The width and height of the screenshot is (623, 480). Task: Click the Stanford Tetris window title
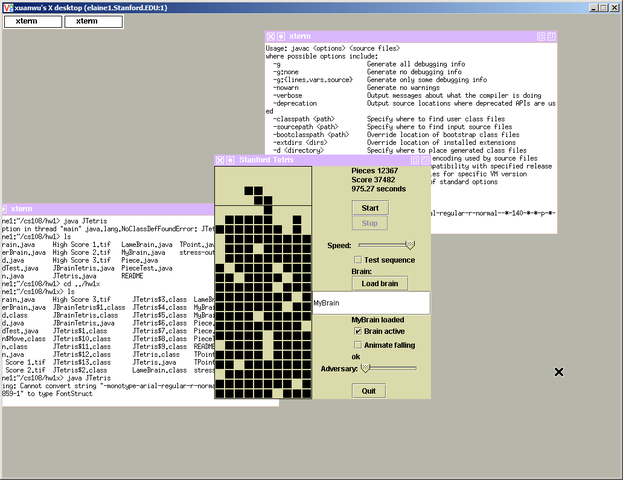pos(266,160)
